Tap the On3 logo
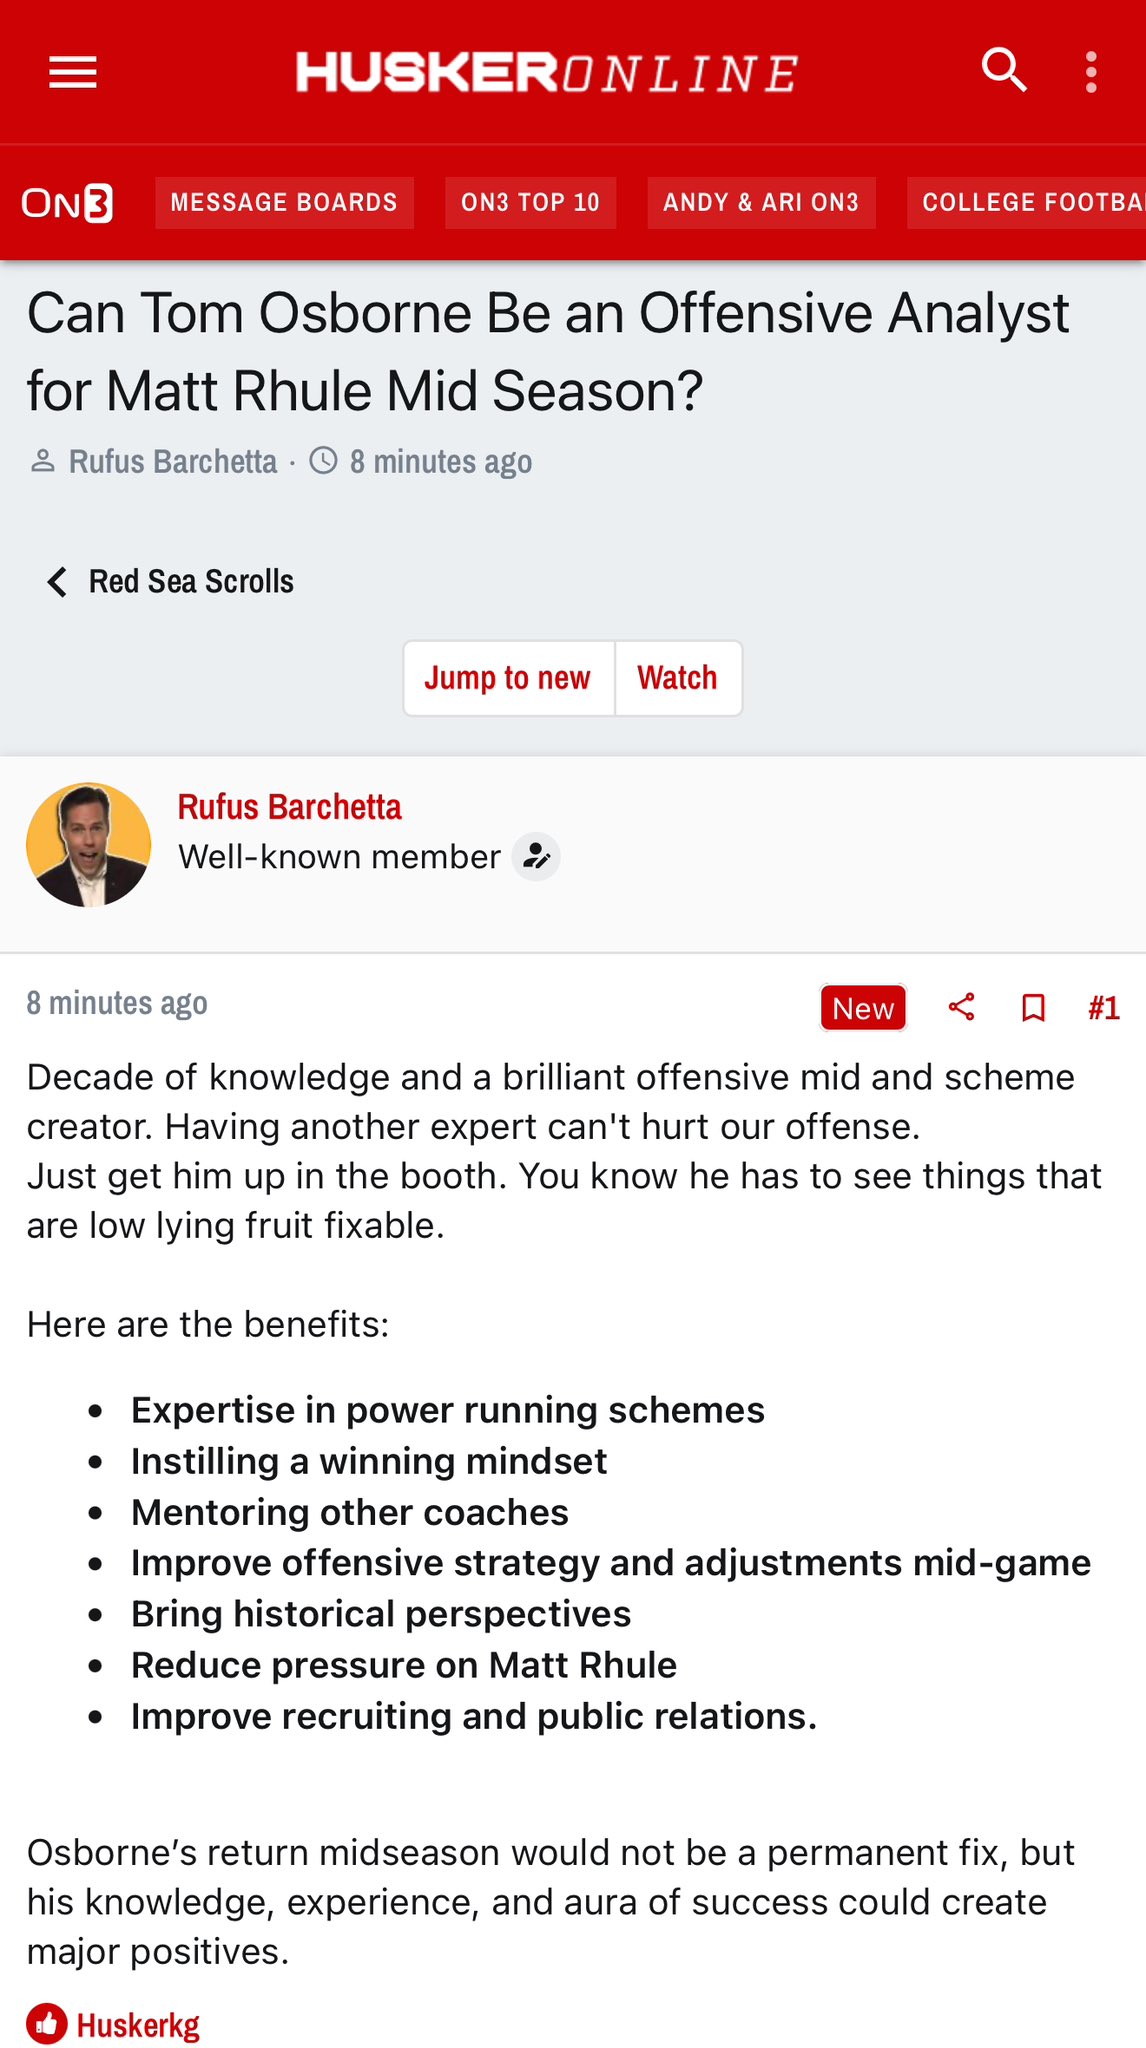This screenshot has width=1146, height=2048. [67, 203]
